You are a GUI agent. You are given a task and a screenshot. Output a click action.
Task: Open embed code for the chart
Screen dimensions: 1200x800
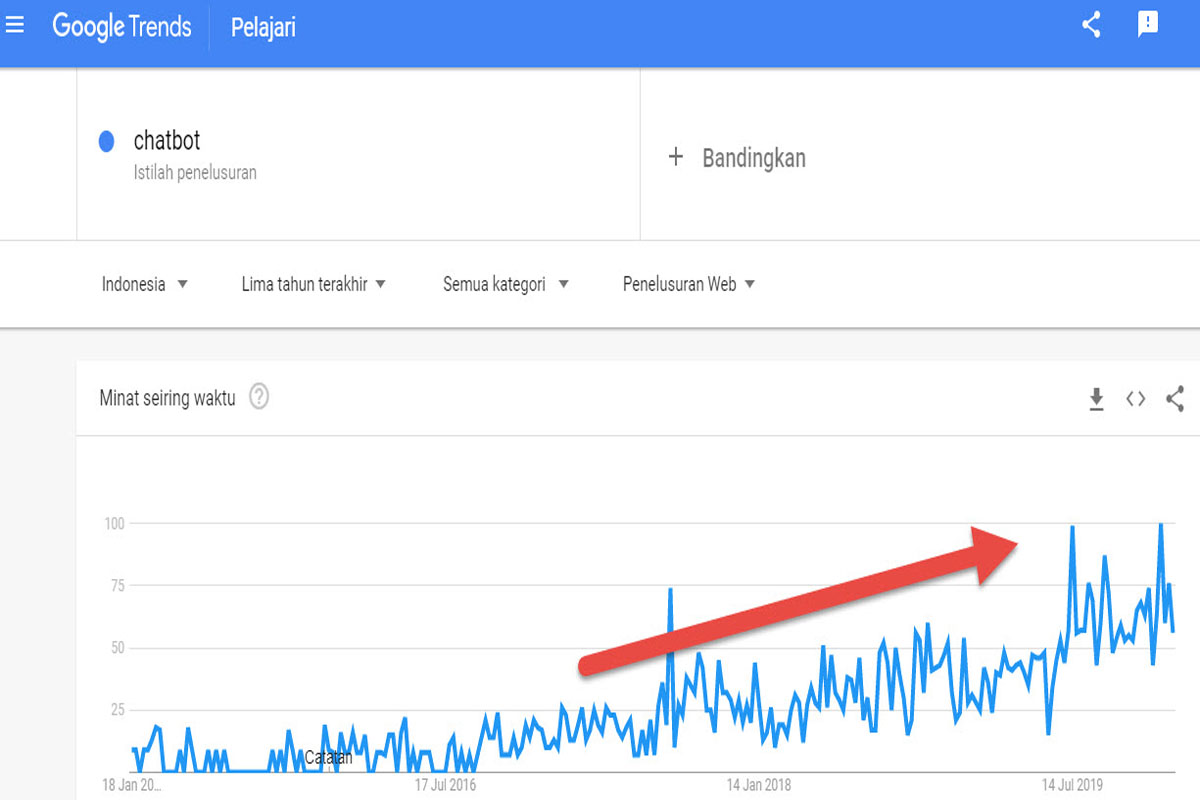[1135, 399]
